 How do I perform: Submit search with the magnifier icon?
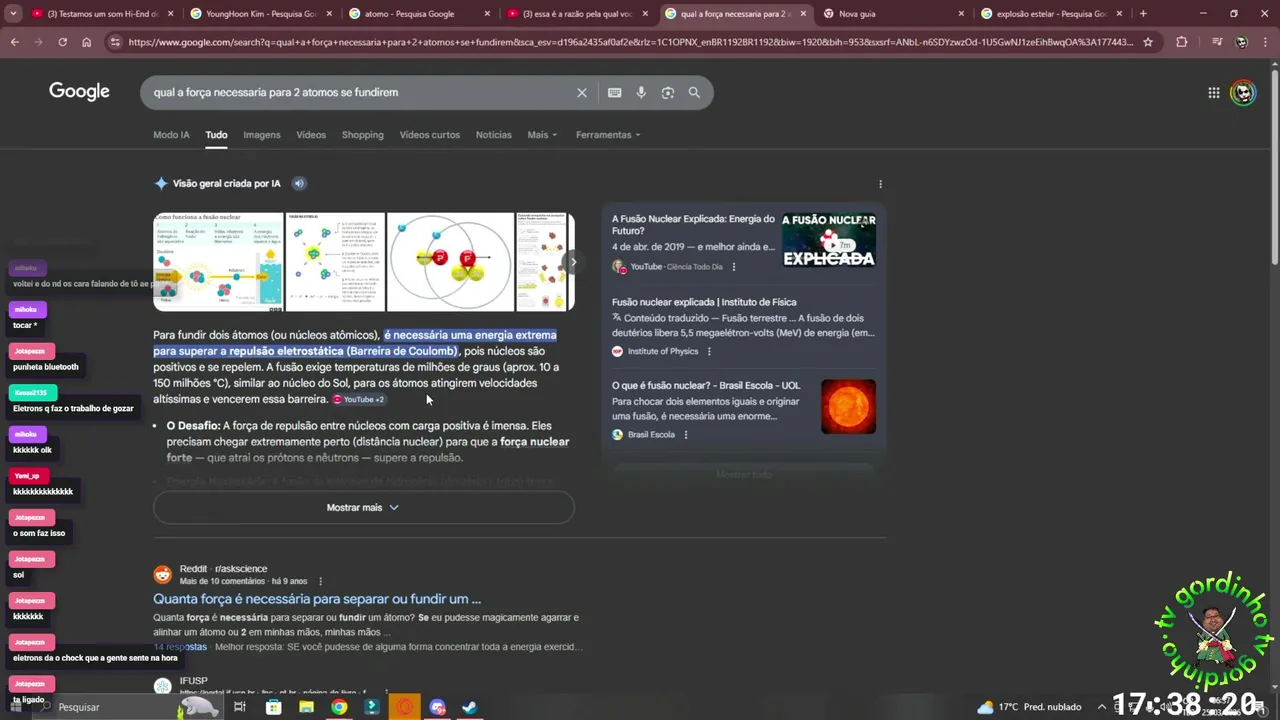[x=694, y=92]
